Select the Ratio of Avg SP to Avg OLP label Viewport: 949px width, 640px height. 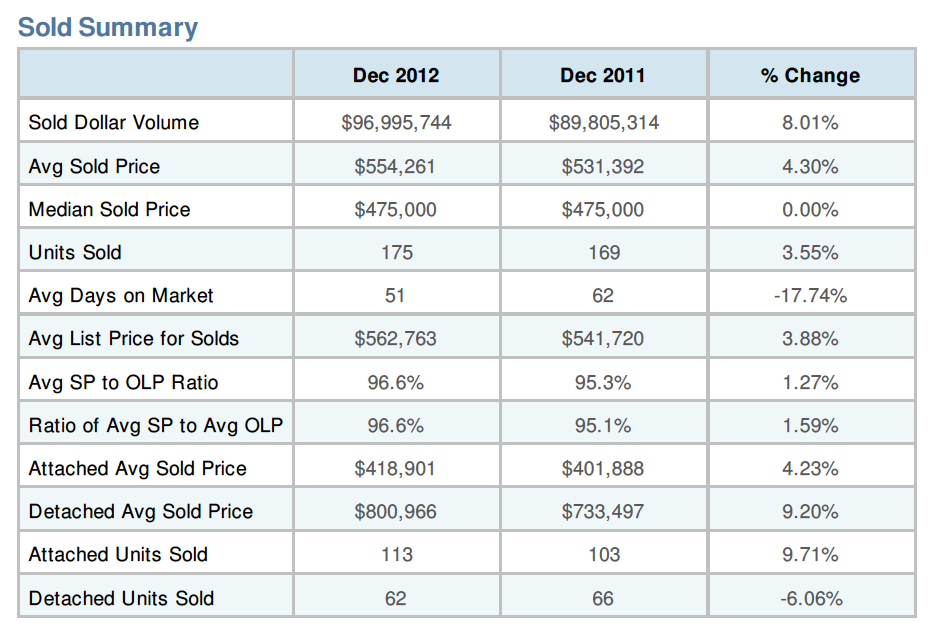[x=156, y=425]
